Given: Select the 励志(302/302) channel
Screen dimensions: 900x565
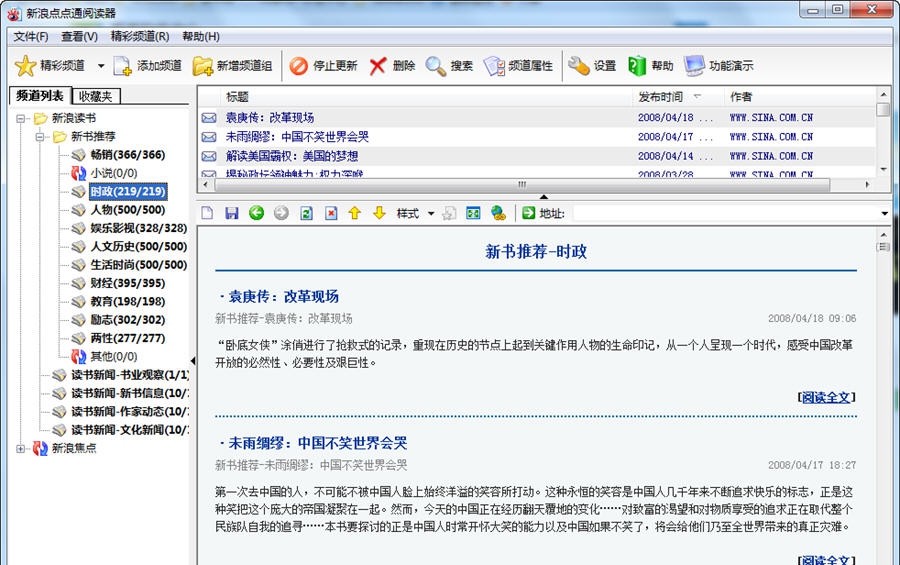Looking at the screenshot, I should 127,320.
